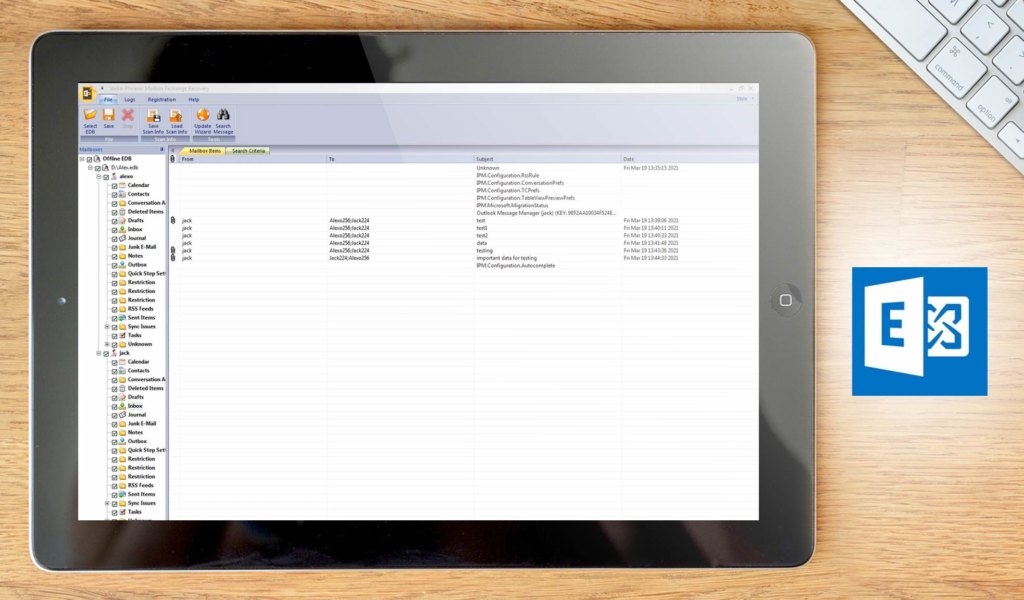The width and height of the screenshot is (1024, 600).
Task: Click the red X Stop icon
Action: pos(128,116)
